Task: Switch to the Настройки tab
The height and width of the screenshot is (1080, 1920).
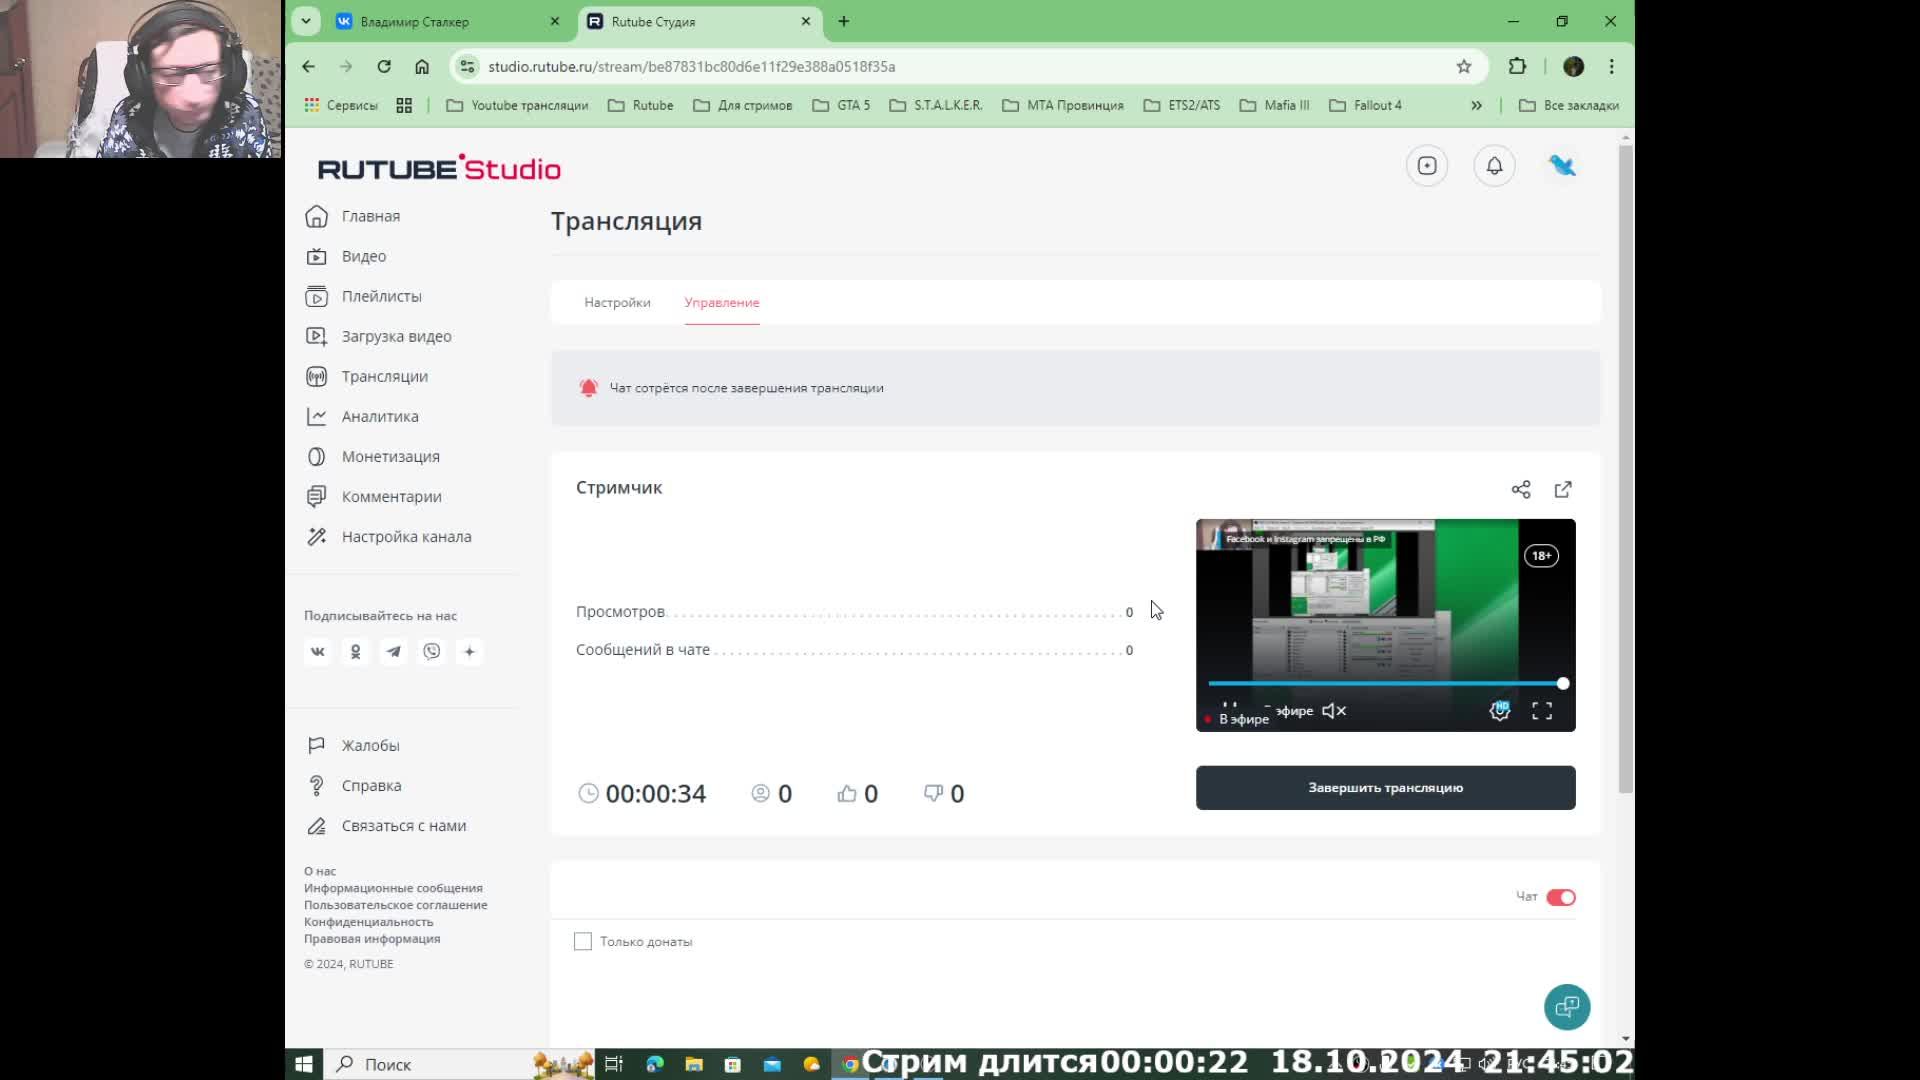Action: pos(617,302)
